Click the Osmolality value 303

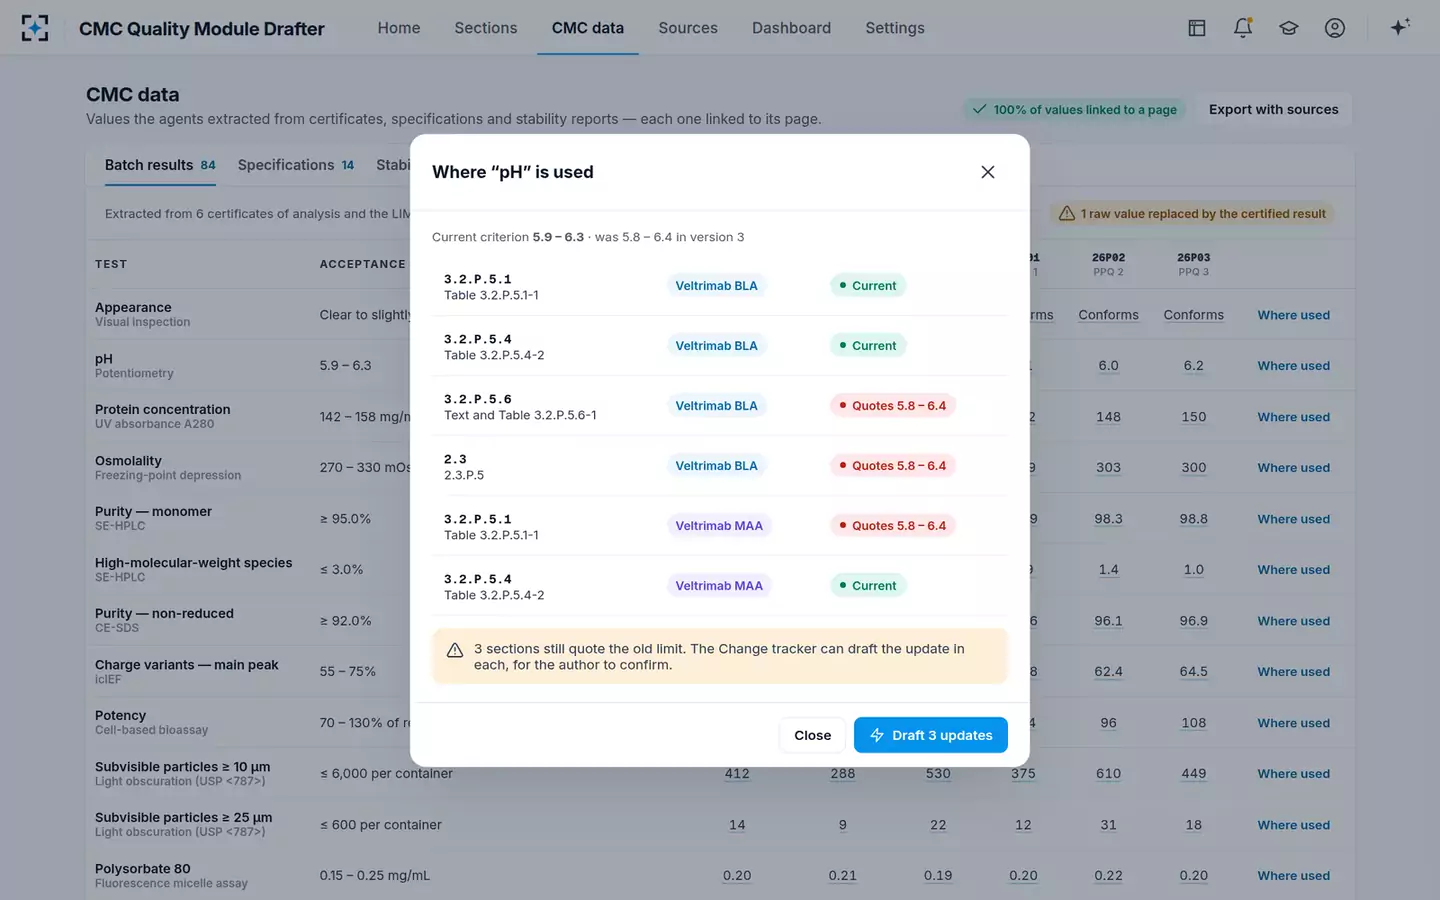pos(1108,468)
